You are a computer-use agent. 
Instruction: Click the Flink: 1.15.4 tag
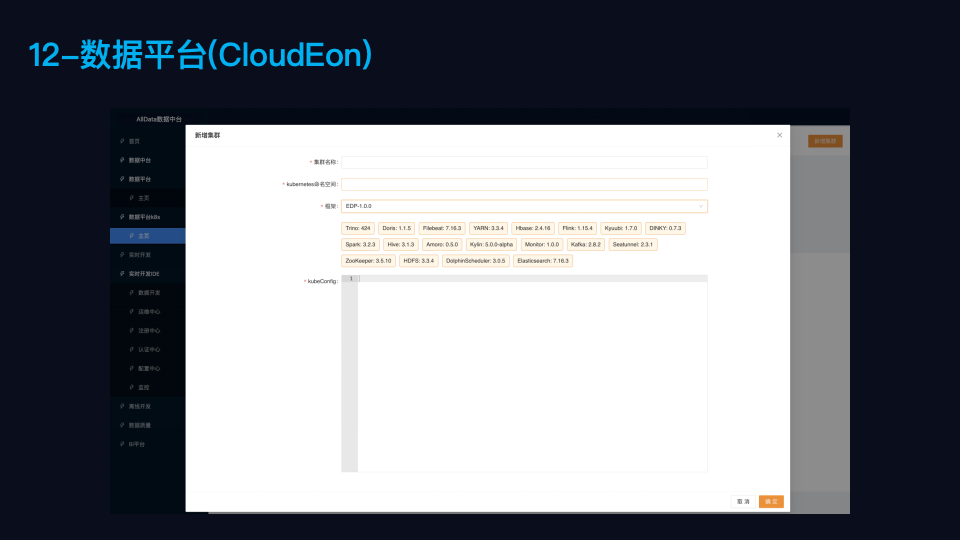[577, 228]
